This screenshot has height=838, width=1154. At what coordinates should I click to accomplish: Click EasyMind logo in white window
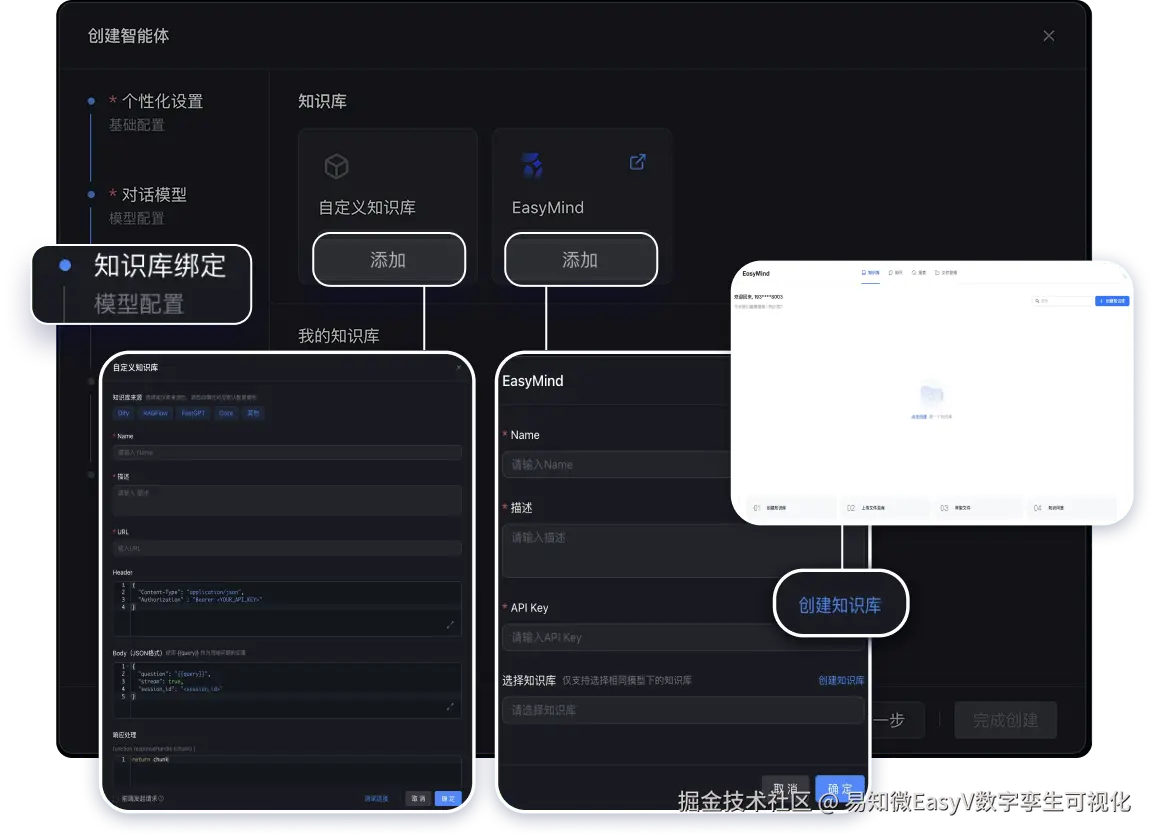pyautogui.click(x=756, y=274)
